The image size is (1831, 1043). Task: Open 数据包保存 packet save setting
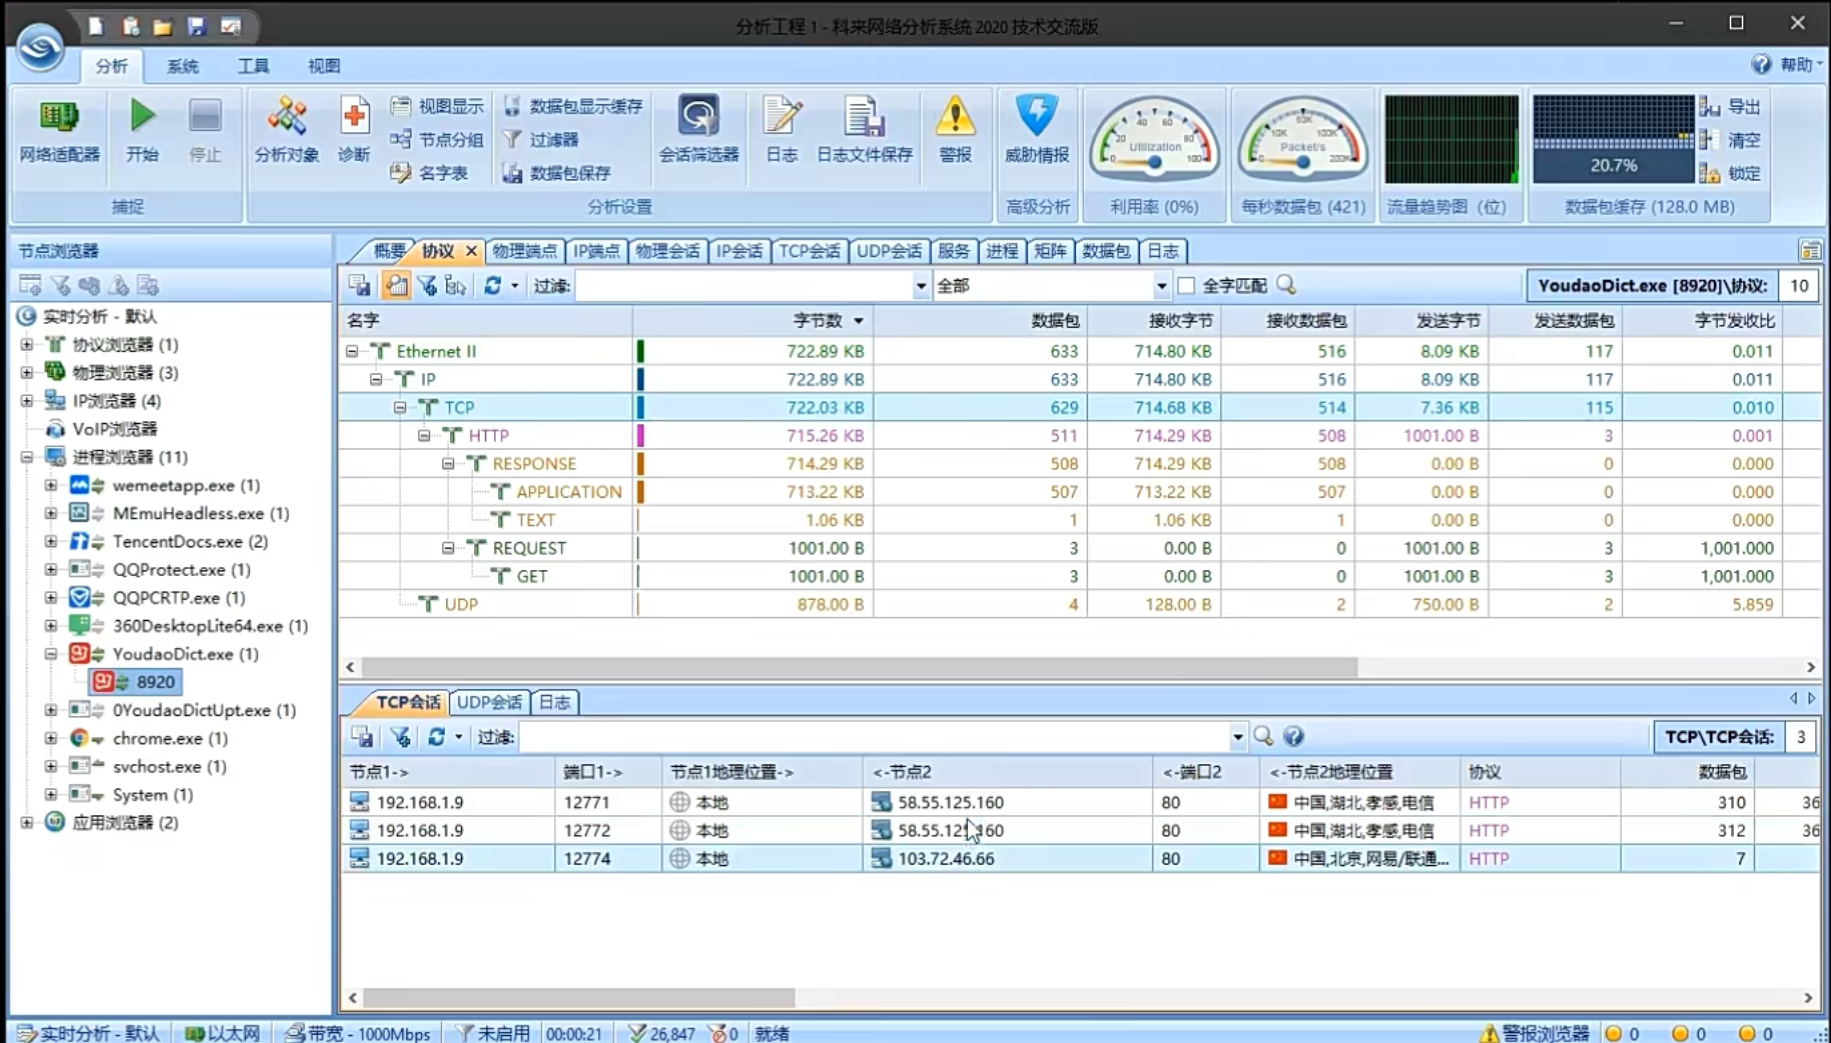(557, 173)
